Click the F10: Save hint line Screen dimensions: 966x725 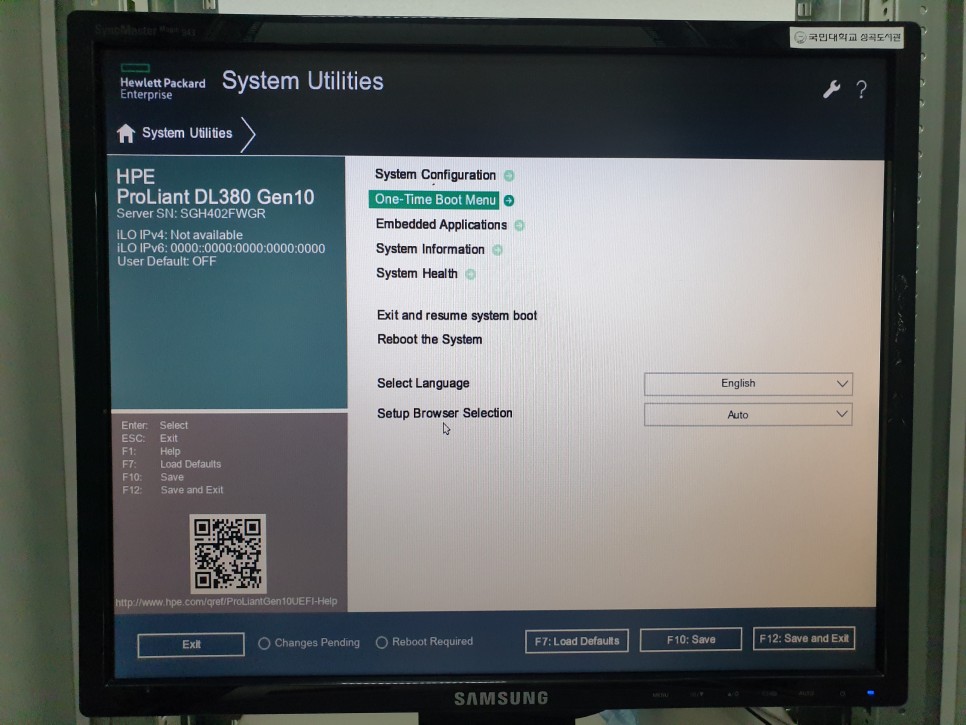[x=153, y=477]
